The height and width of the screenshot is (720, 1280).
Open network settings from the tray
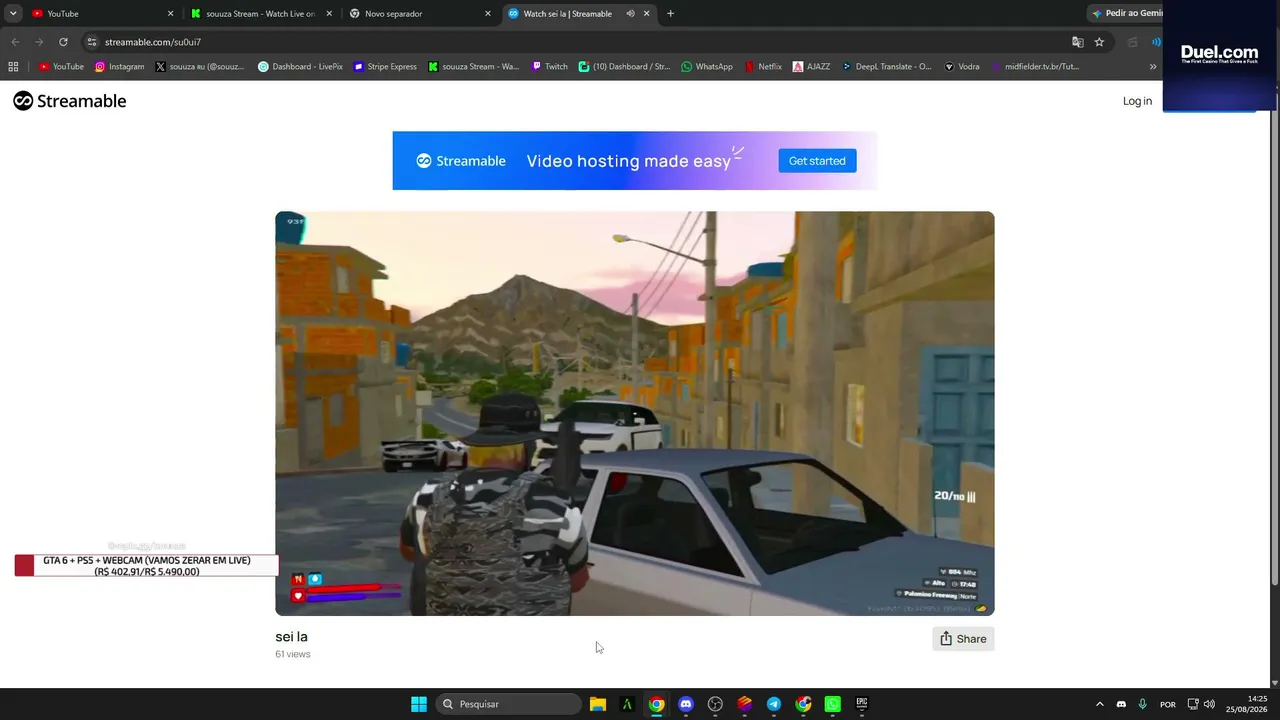tap(1193, 704)
